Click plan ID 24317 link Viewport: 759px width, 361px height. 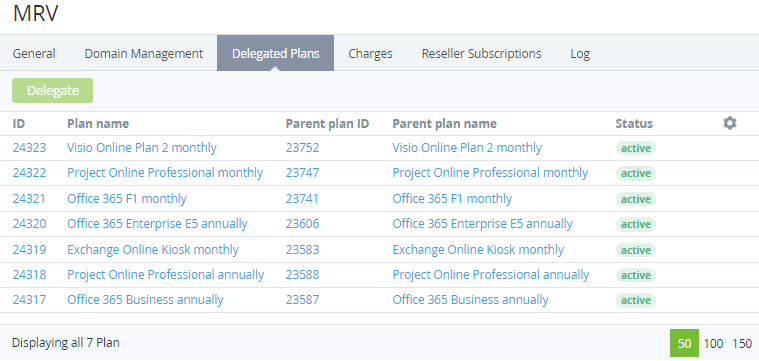pyautogui.click(x=30, y=300)
